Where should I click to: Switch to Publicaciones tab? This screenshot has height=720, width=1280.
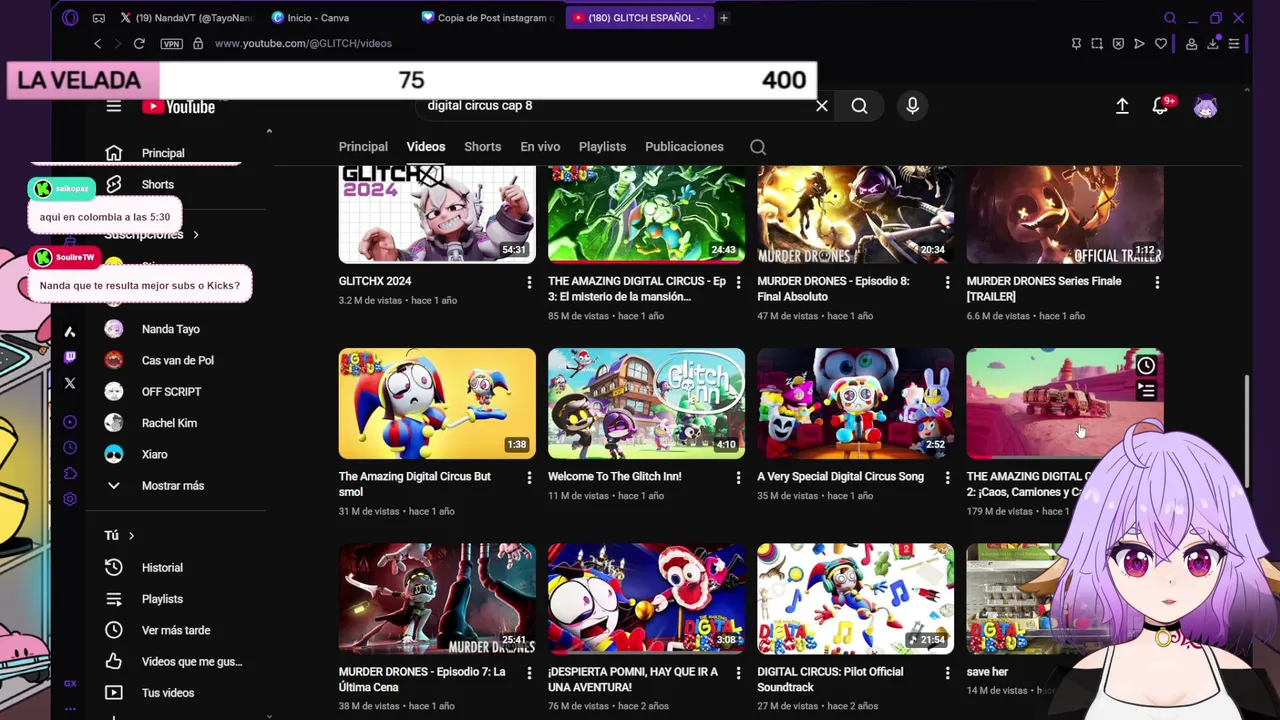coord(684,147)
